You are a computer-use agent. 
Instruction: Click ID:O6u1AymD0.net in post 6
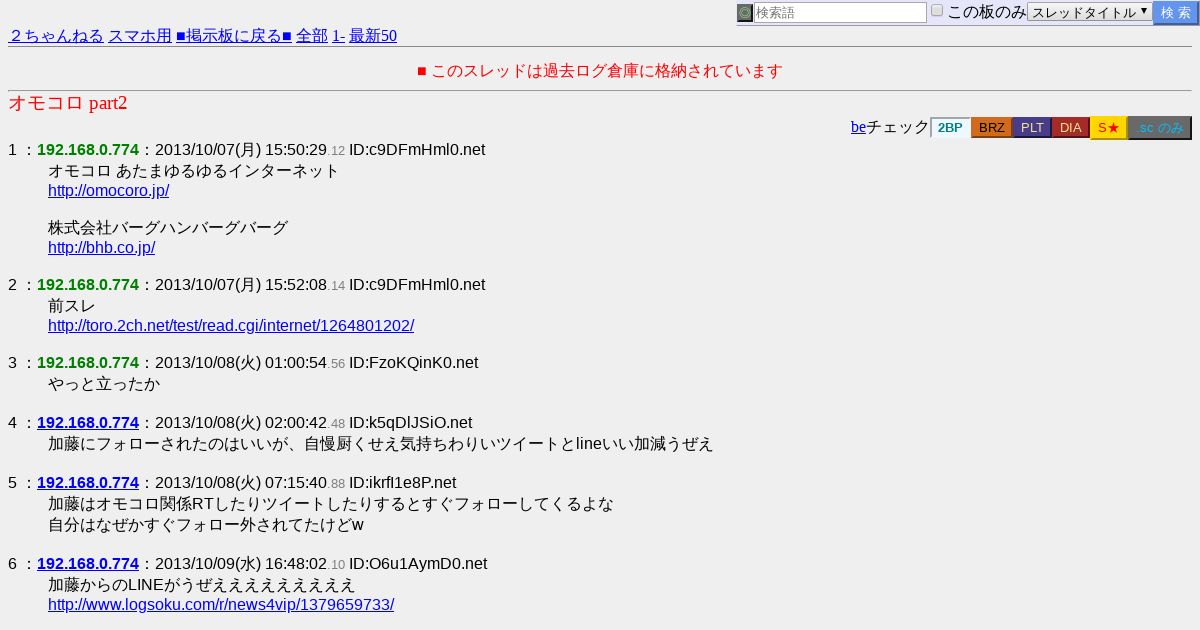418,563
